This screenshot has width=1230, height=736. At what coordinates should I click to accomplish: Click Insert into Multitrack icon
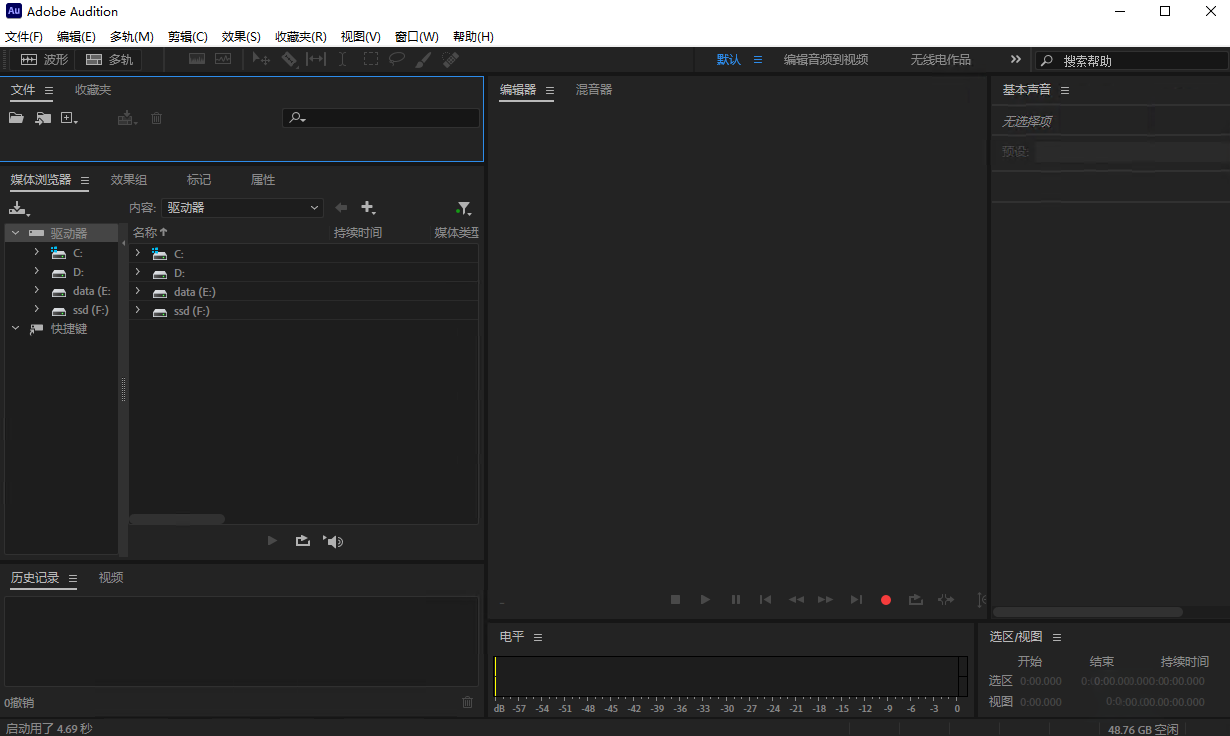point(126,118)
